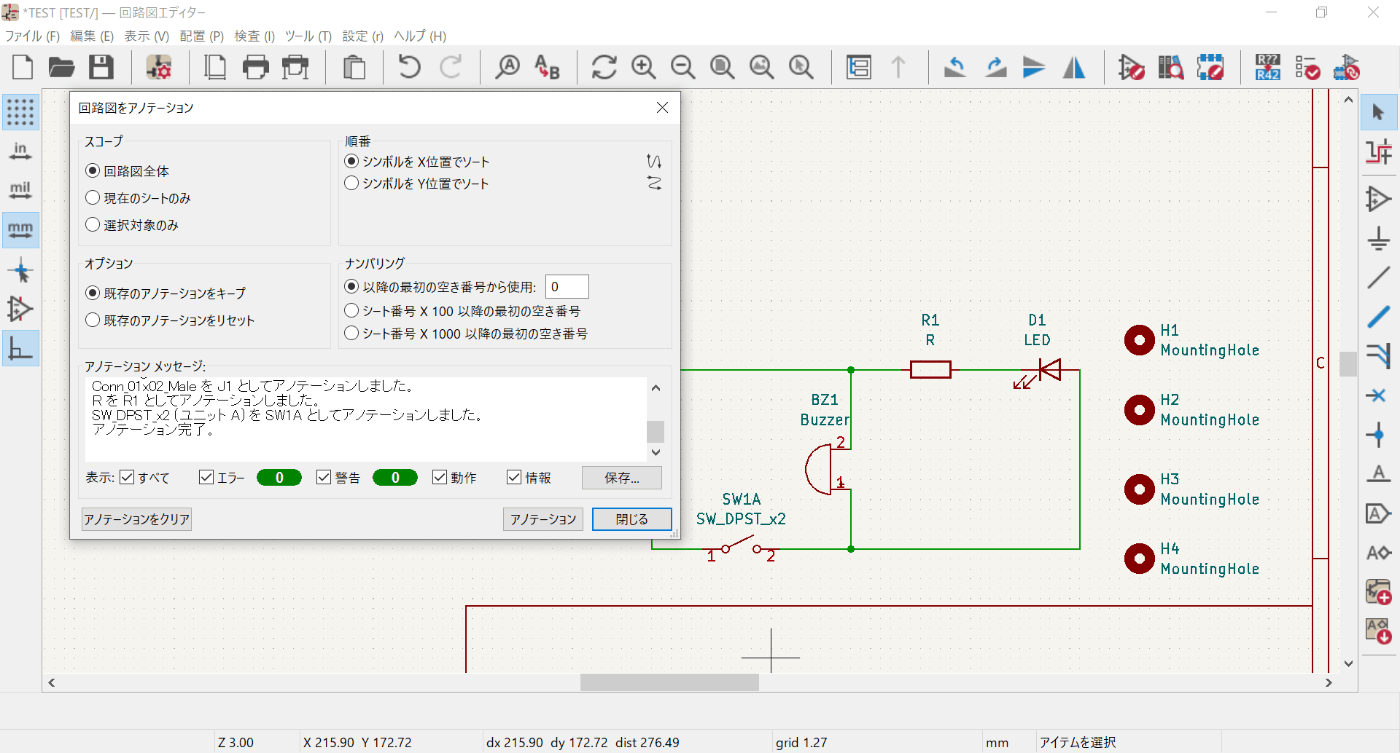The image size is (1400, 753).
Task: Click the アノテーションをクリア button
Action: click(136, 519)
